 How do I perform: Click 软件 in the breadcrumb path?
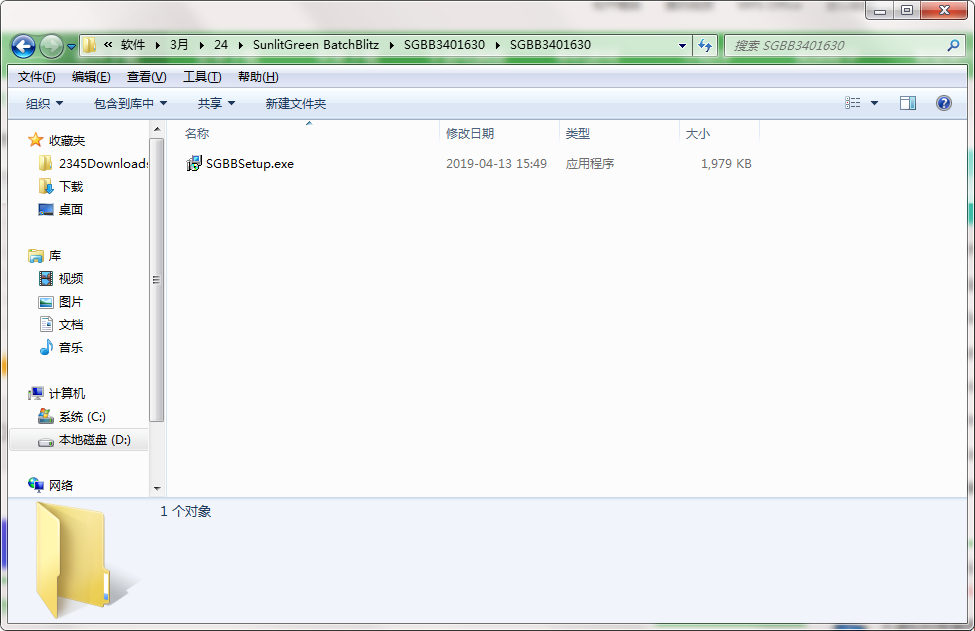click(x=132, y=45)
